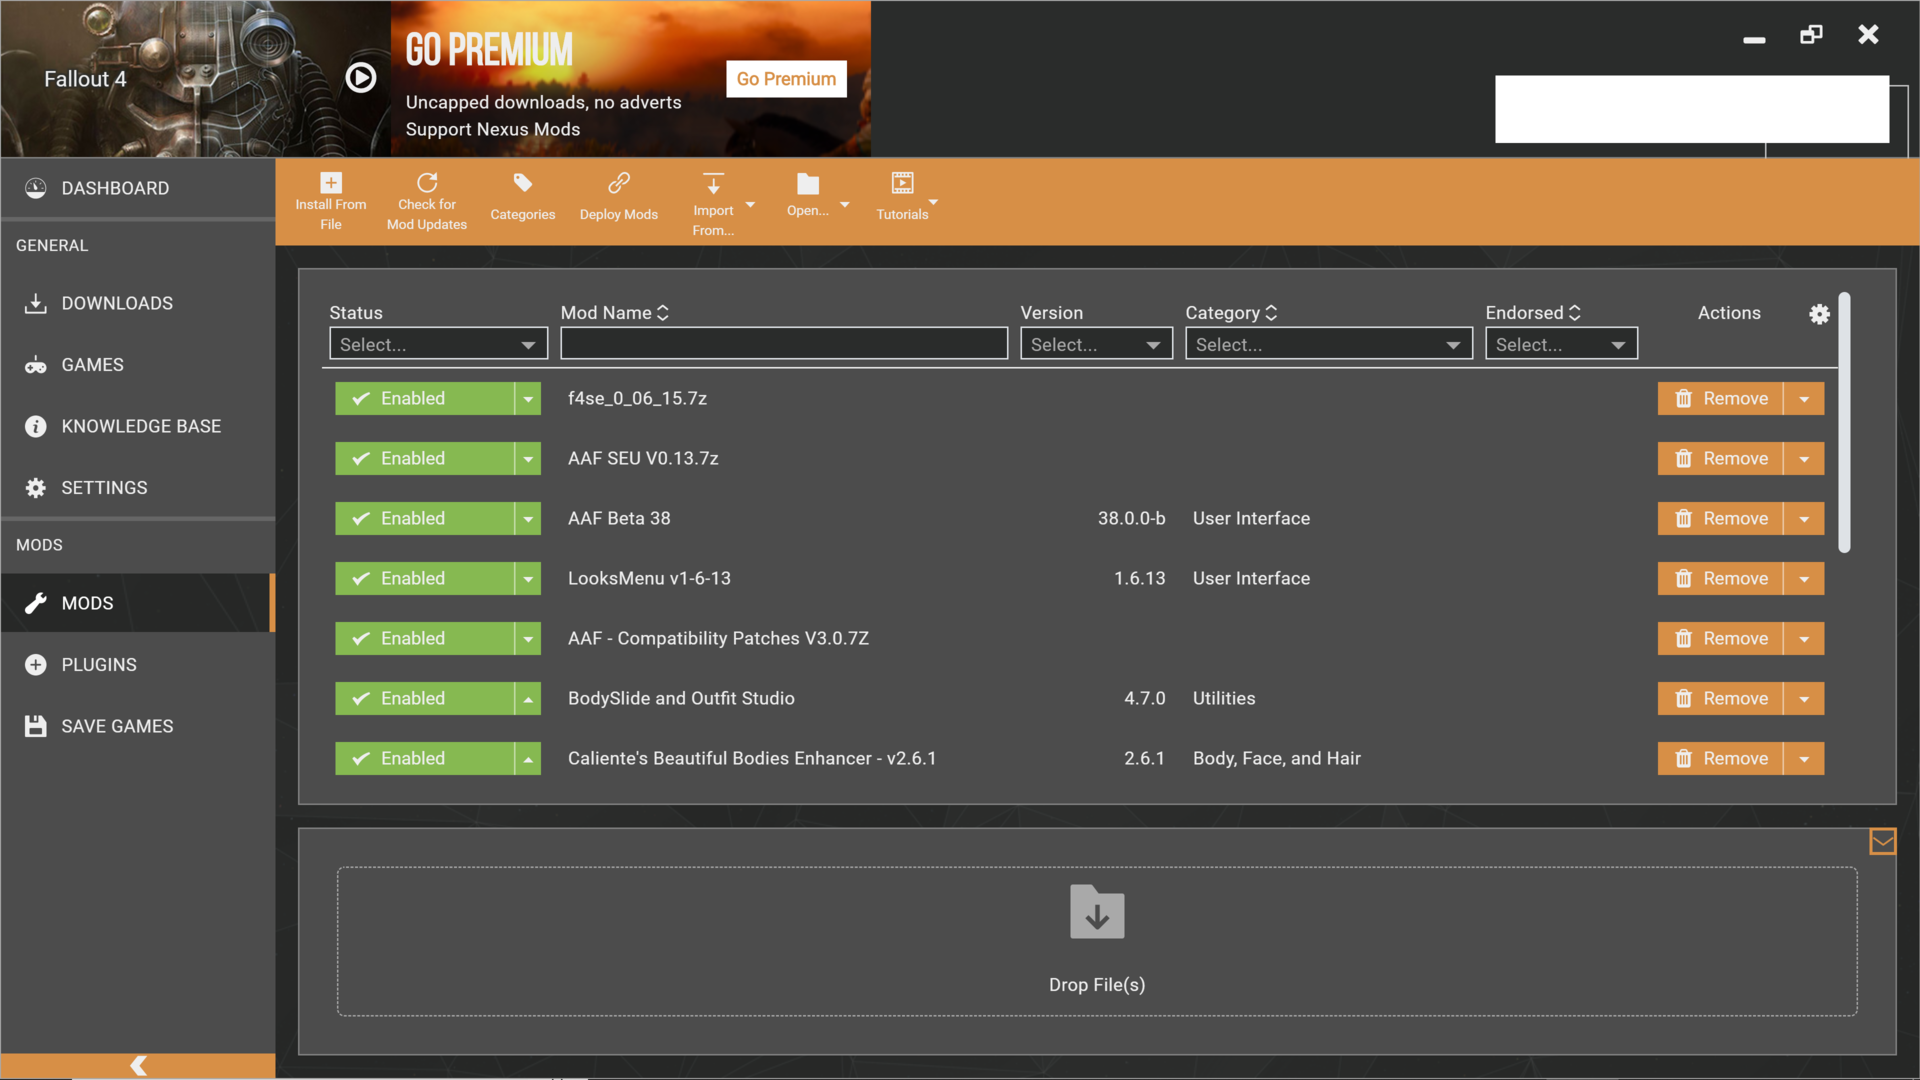Viewport: 1920px width, 1080px height.
Task: Click trash icon for LooksMenu v1-6-13
Action: pyautogui.click(x=1684, y=579)
